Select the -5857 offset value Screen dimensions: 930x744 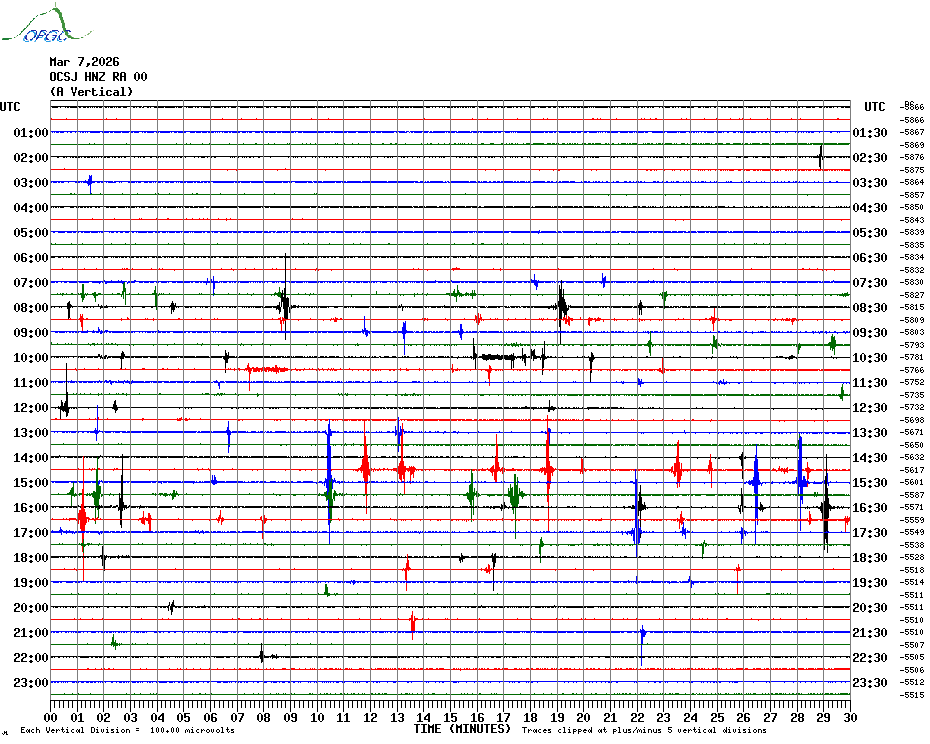click(x=912, y=195)
